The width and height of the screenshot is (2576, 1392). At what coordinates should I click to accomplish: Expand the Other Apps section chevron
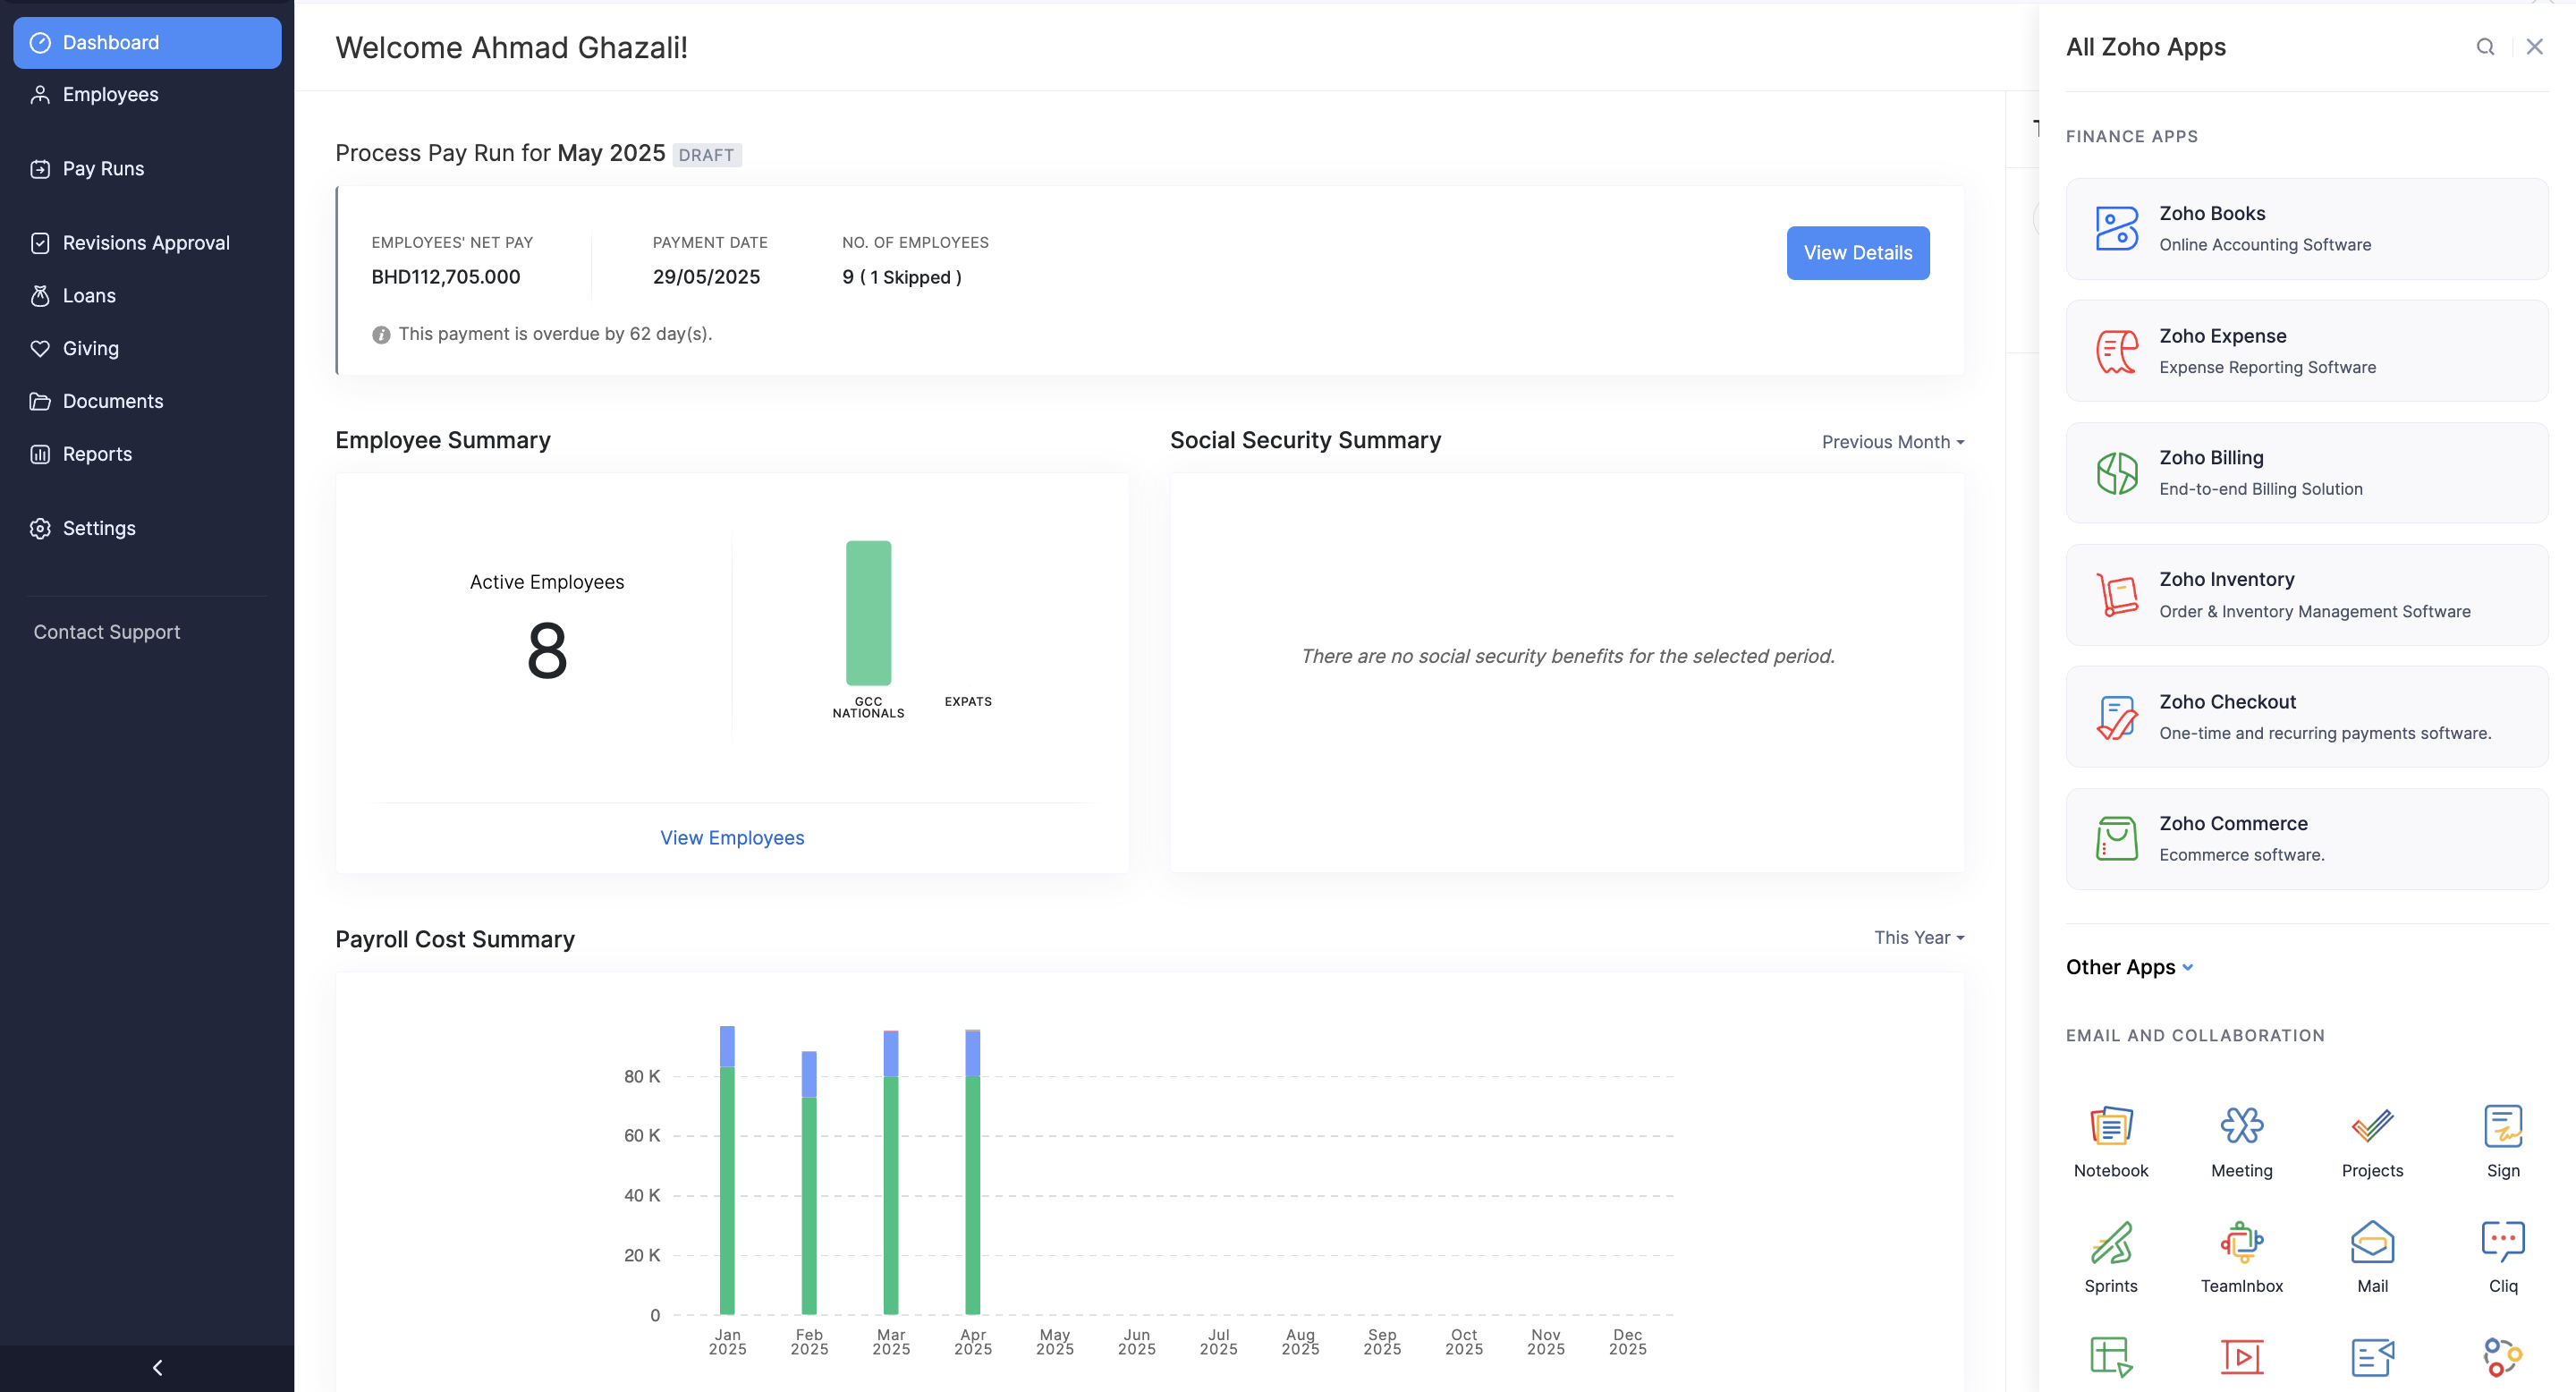point(2188,967)
